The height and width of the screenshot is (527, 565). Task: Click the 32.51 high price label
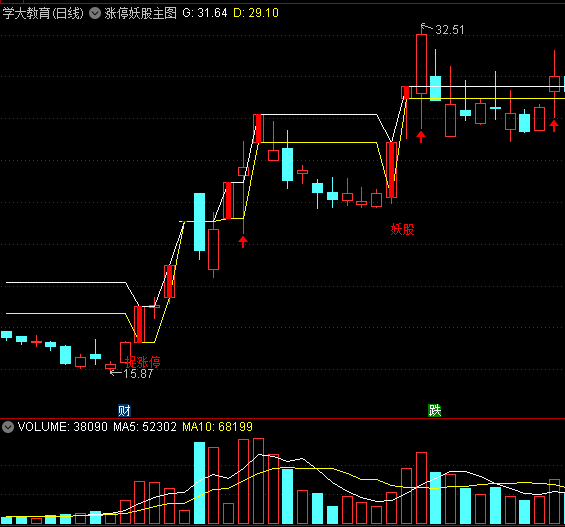tap(450, 30)
